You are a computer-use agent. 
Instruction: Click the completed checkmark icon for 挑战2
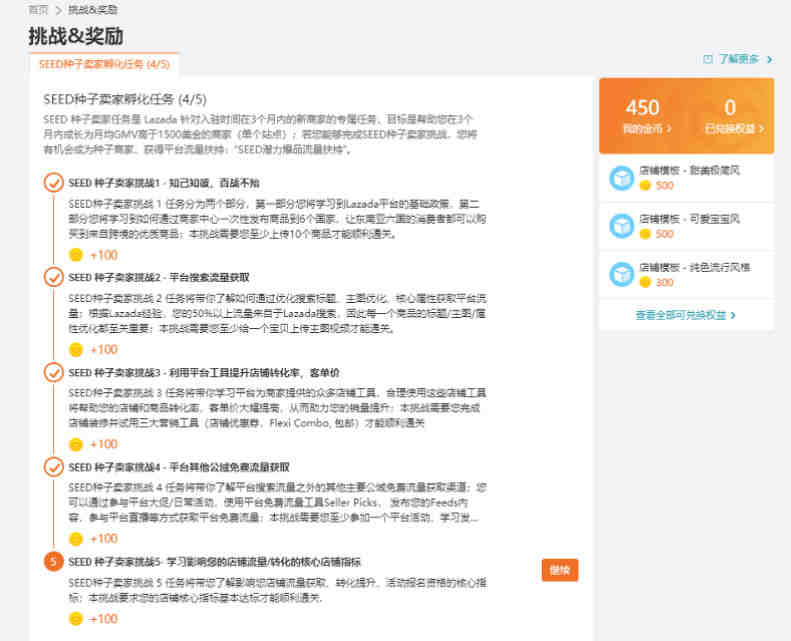(53, 277)
